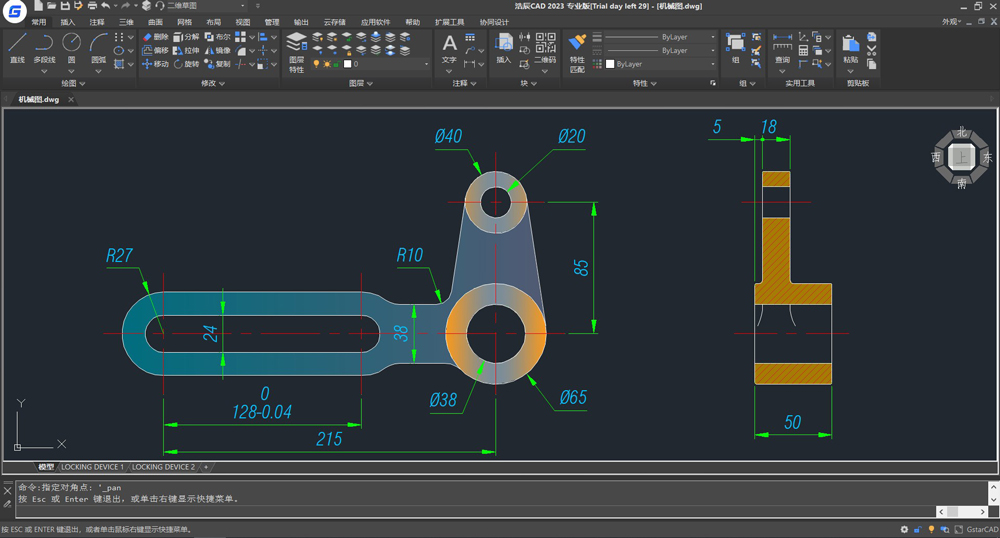Open the Insert (插入) ribbon tab
The width and height of the screenshot is (1000, 538).
click(x=67, y=22)
